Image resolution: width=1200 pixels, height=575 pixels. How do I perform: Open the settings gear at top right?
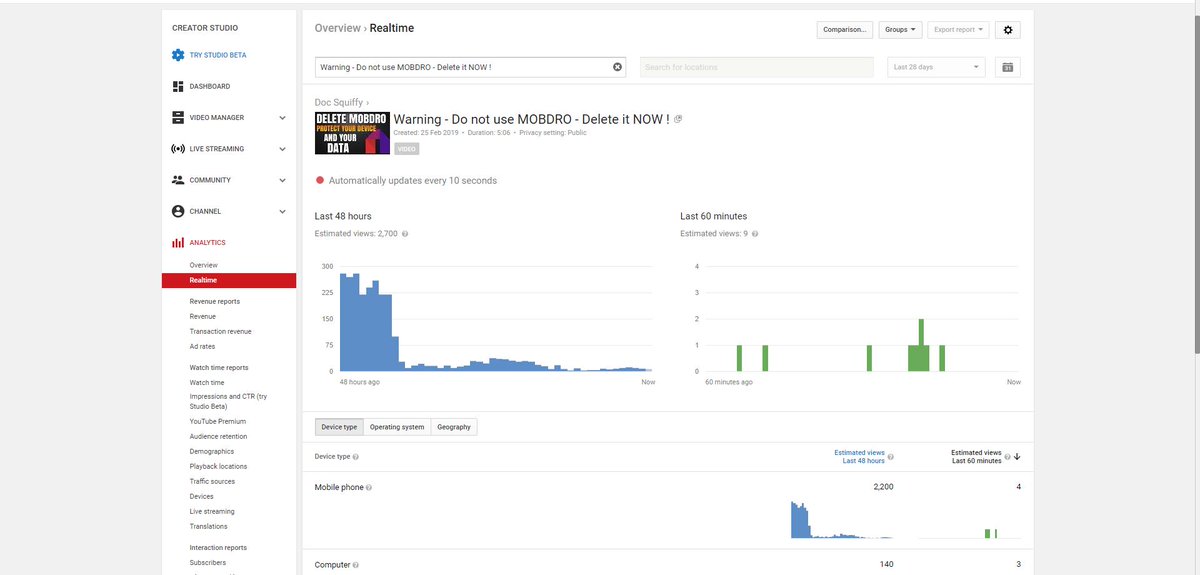coord(1008,30)
